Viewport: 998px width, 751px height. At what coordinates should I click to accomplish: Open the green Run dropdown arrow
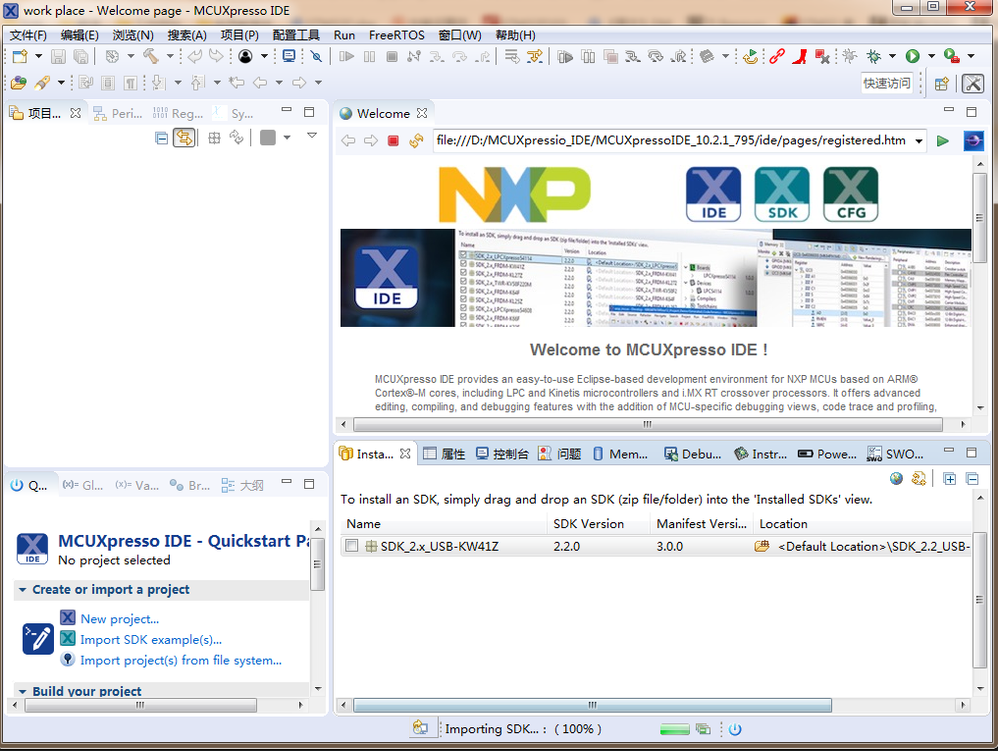(932, 57)
